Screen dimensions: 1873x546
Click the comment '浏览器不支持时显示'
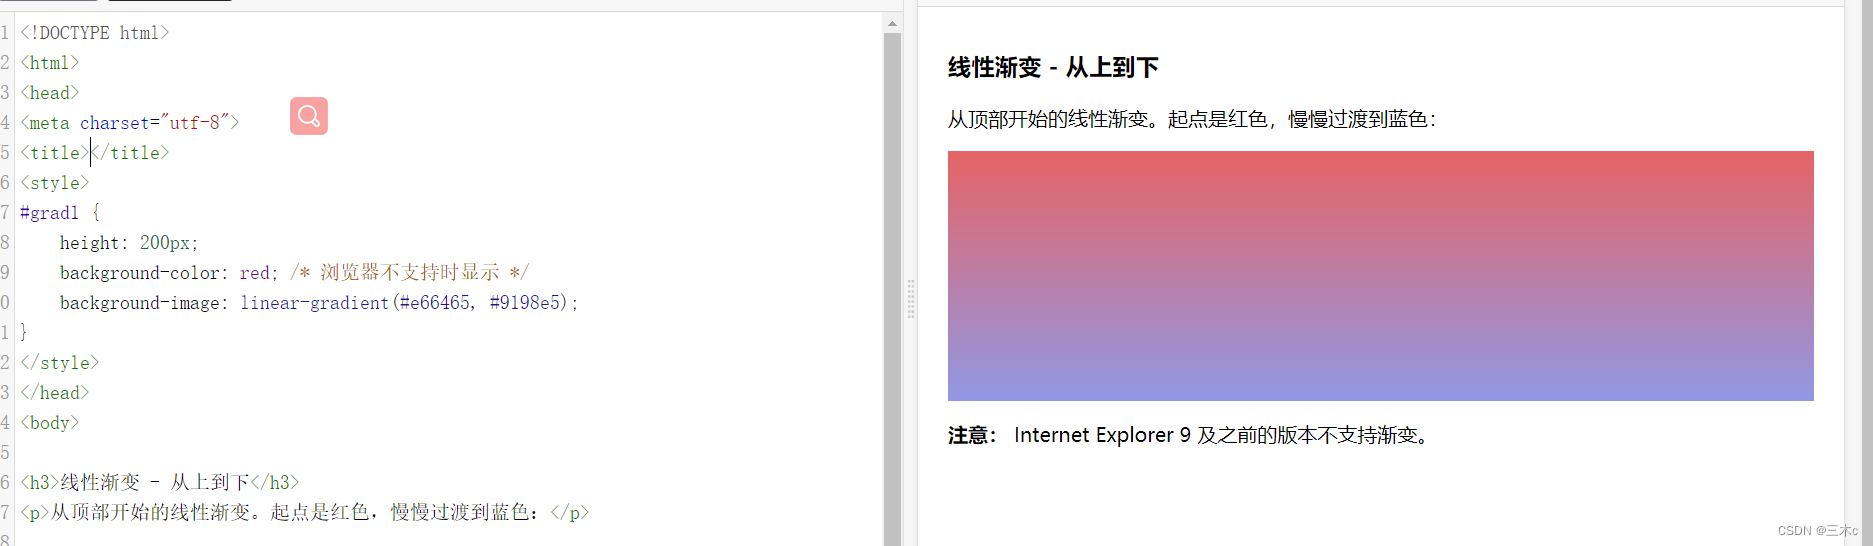409,273
